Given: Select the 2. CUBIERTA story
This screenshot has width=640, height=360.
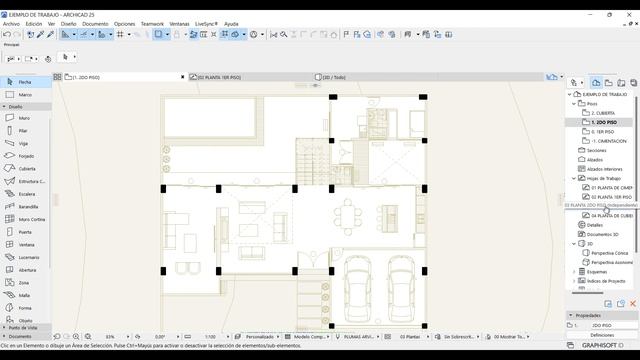Looking at the screenshot, I should (603, 113).
